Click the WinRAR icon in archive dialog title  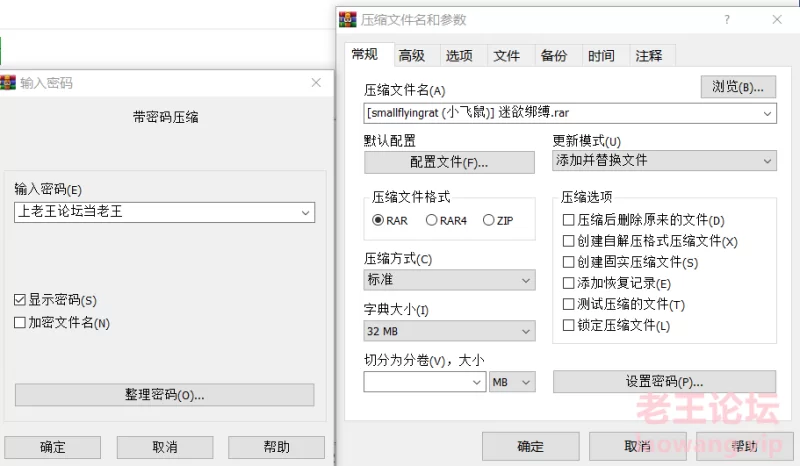click(x=348, y=20)
